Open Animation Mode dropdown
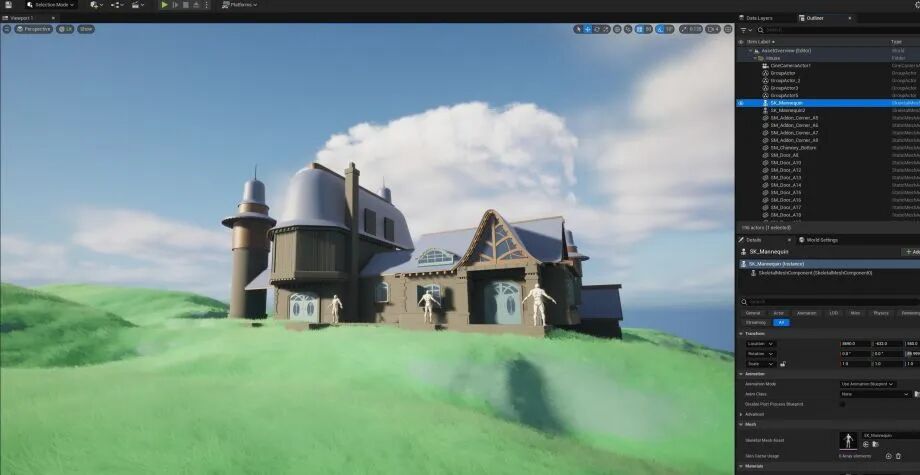The width and height of the screenshot is (920, 475). [x=867, y=384]
